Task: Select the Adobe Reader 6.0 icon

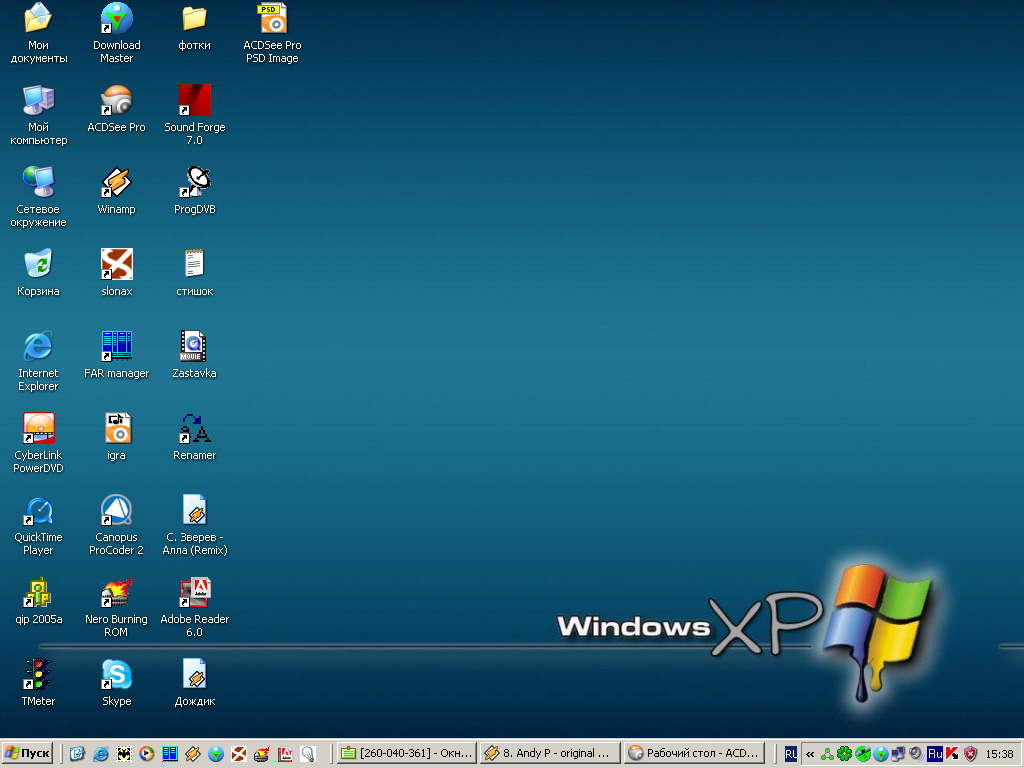Action: (194, 593)
